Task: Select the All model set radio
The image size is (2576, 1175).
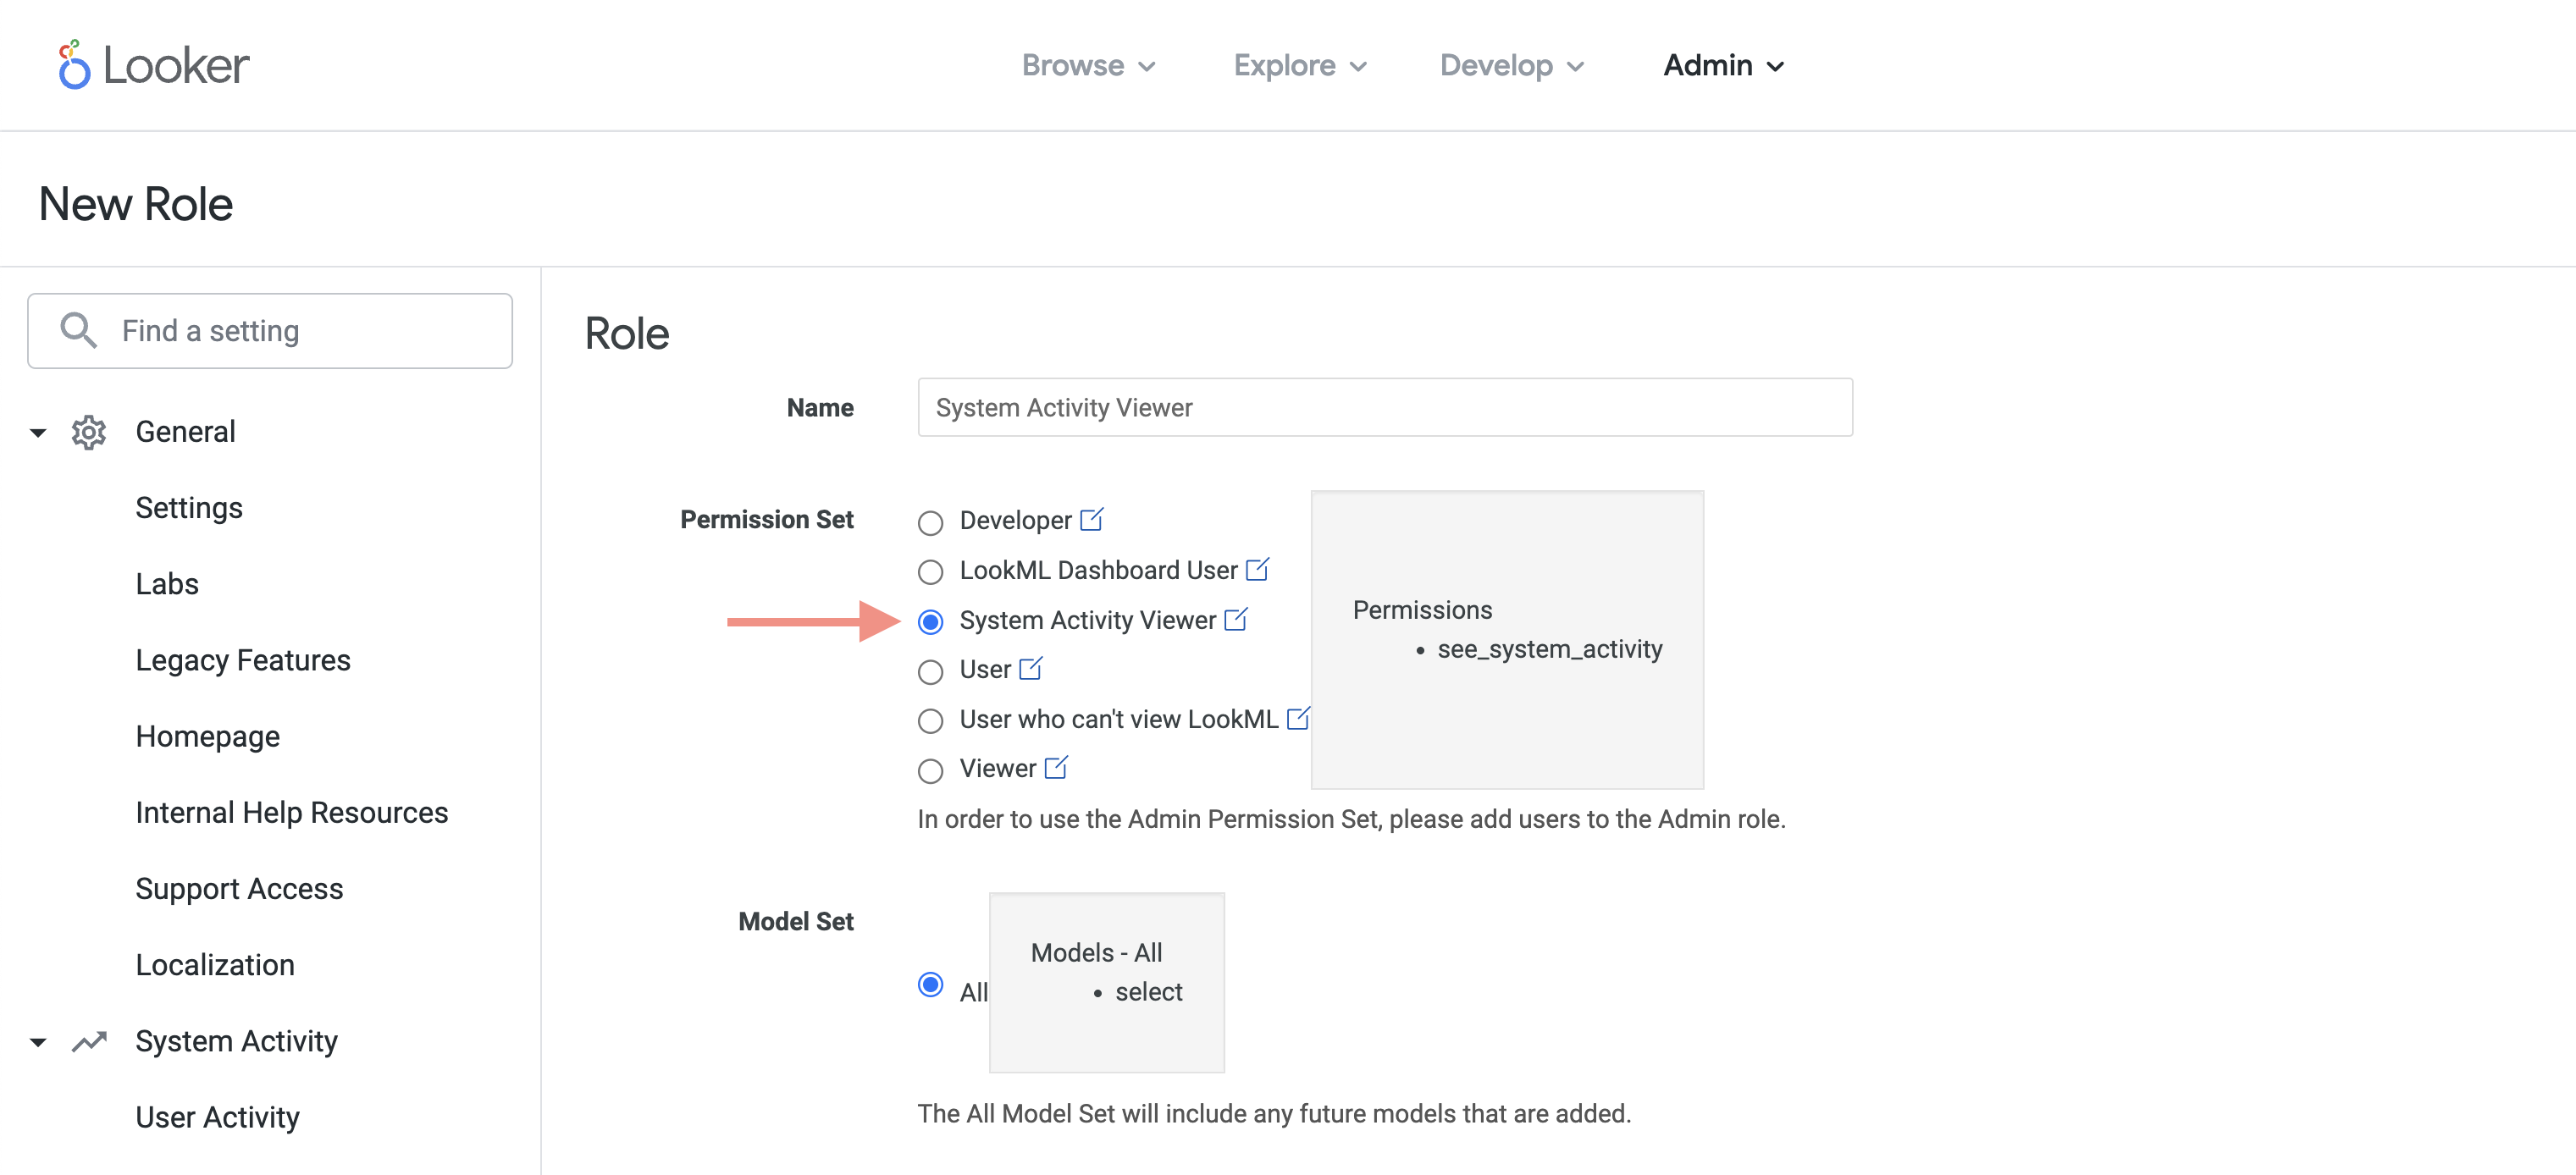Action: click(x=930, y=985)
